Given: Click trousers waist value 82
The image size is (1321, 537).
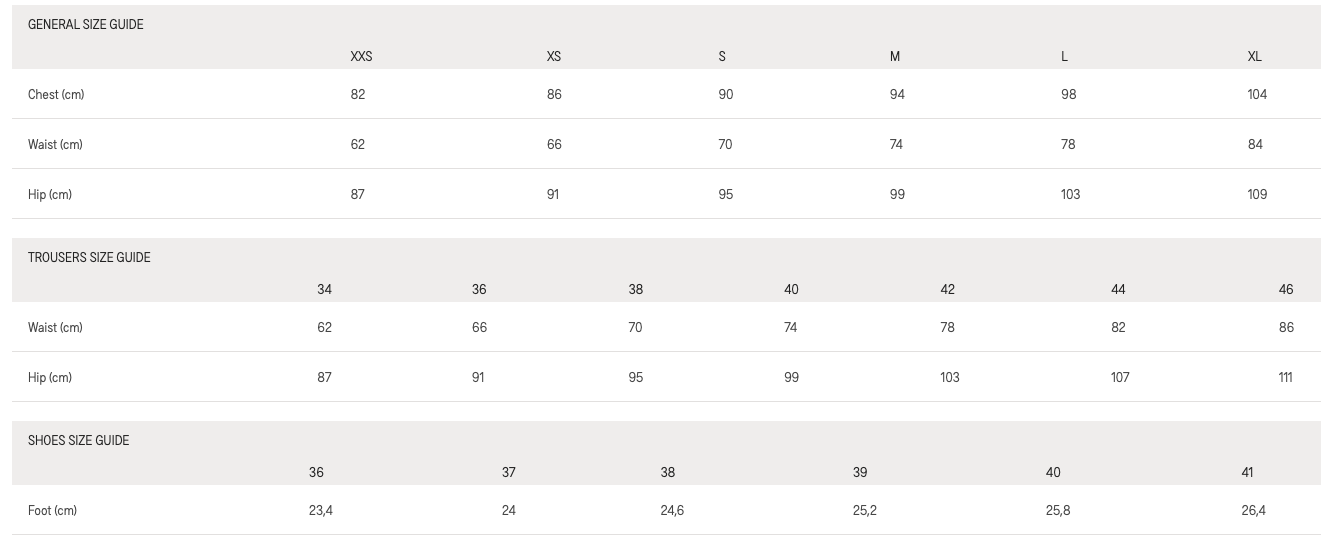Looking at the screenshot, I should (1118, 327).
